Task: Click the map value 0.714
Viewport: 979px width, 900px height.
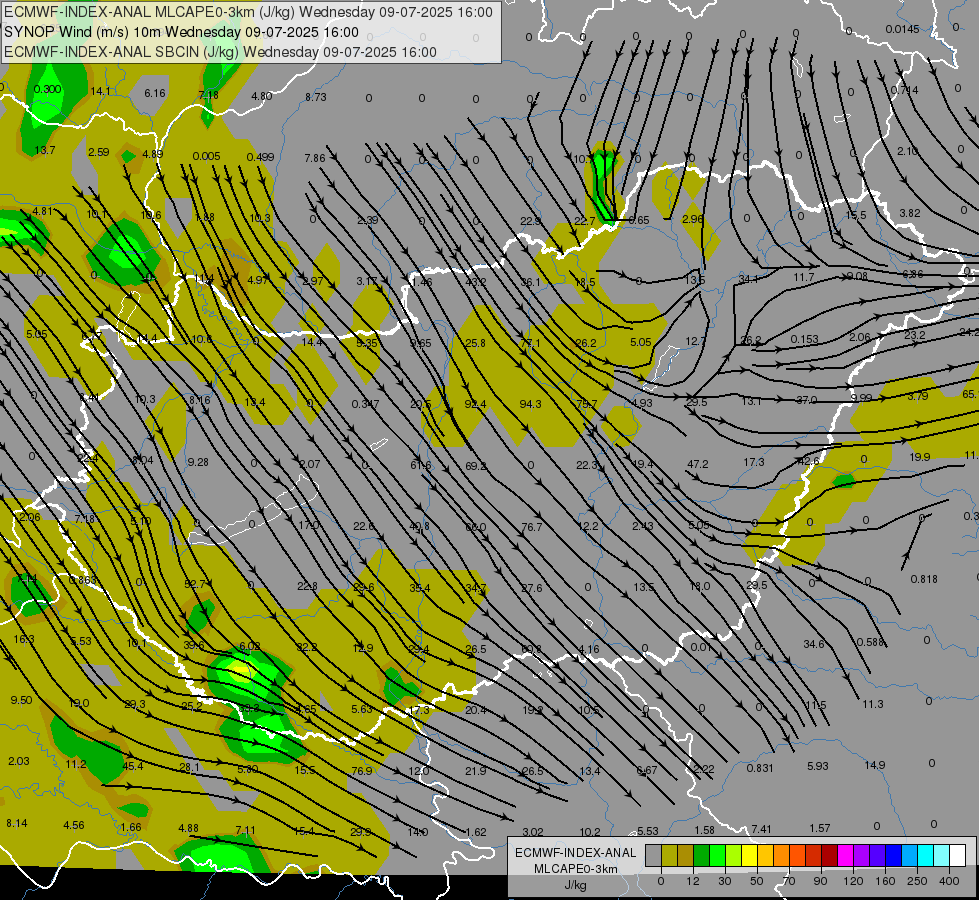Action: (x=905, y=90)
